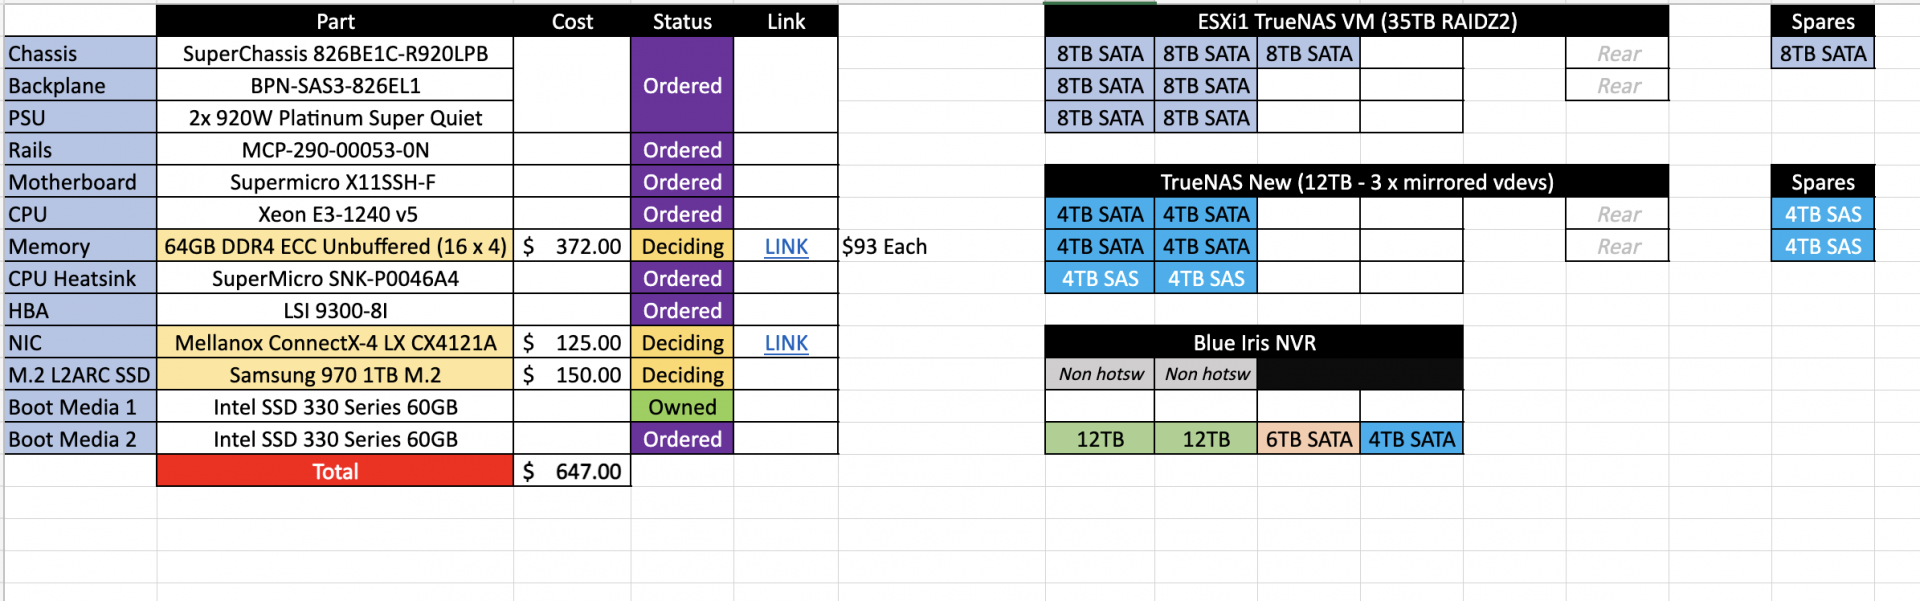
Task: Click the Memory cost cell 372.00
Action: 572,246
